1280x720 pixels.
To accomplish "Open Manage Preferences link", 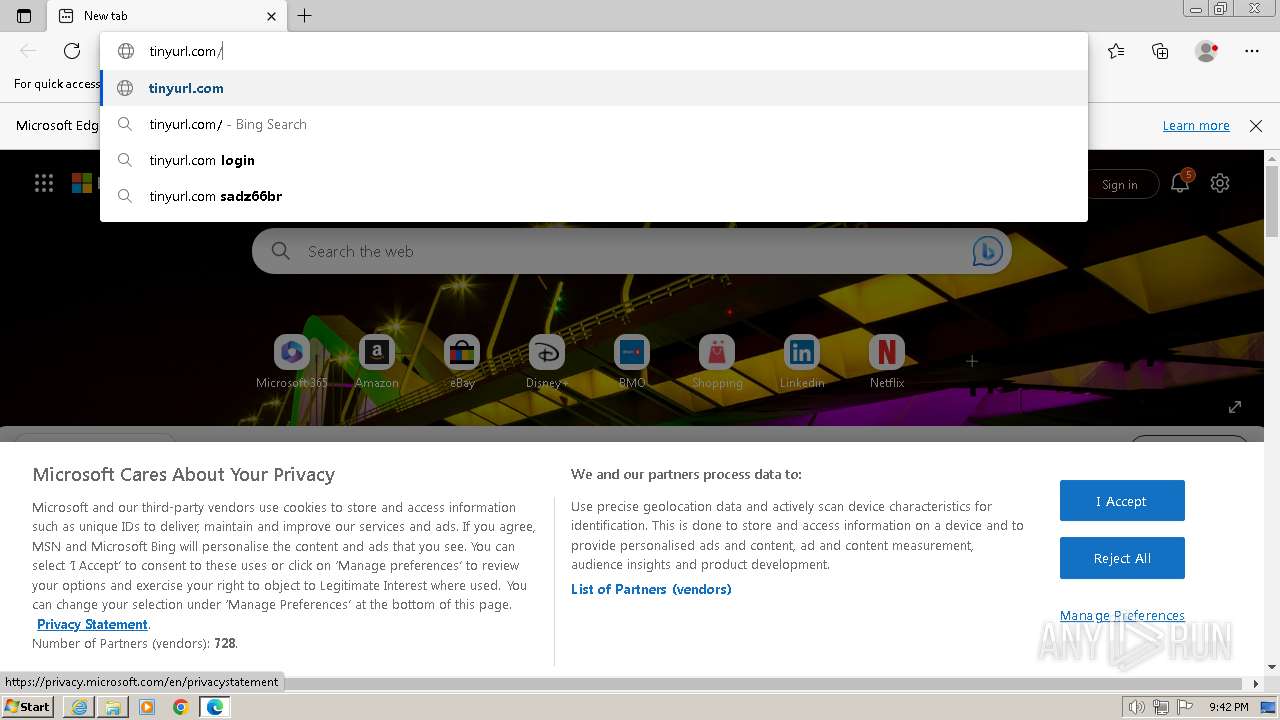I will [1122, 615].
